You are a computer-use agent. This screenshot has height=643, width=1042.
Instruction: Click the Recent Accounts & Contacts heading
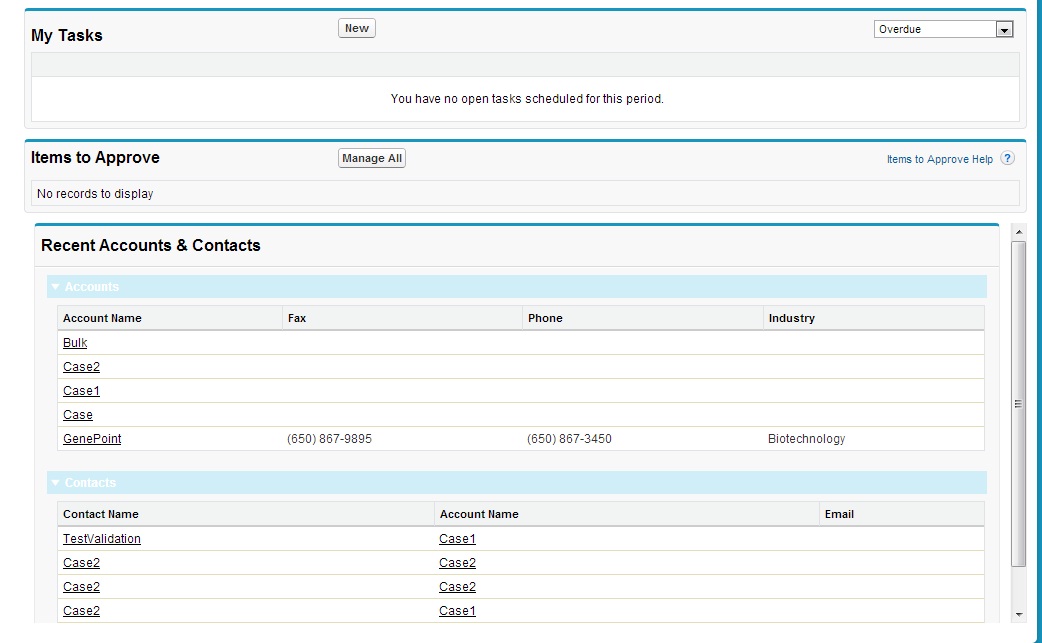pos(151,245)
